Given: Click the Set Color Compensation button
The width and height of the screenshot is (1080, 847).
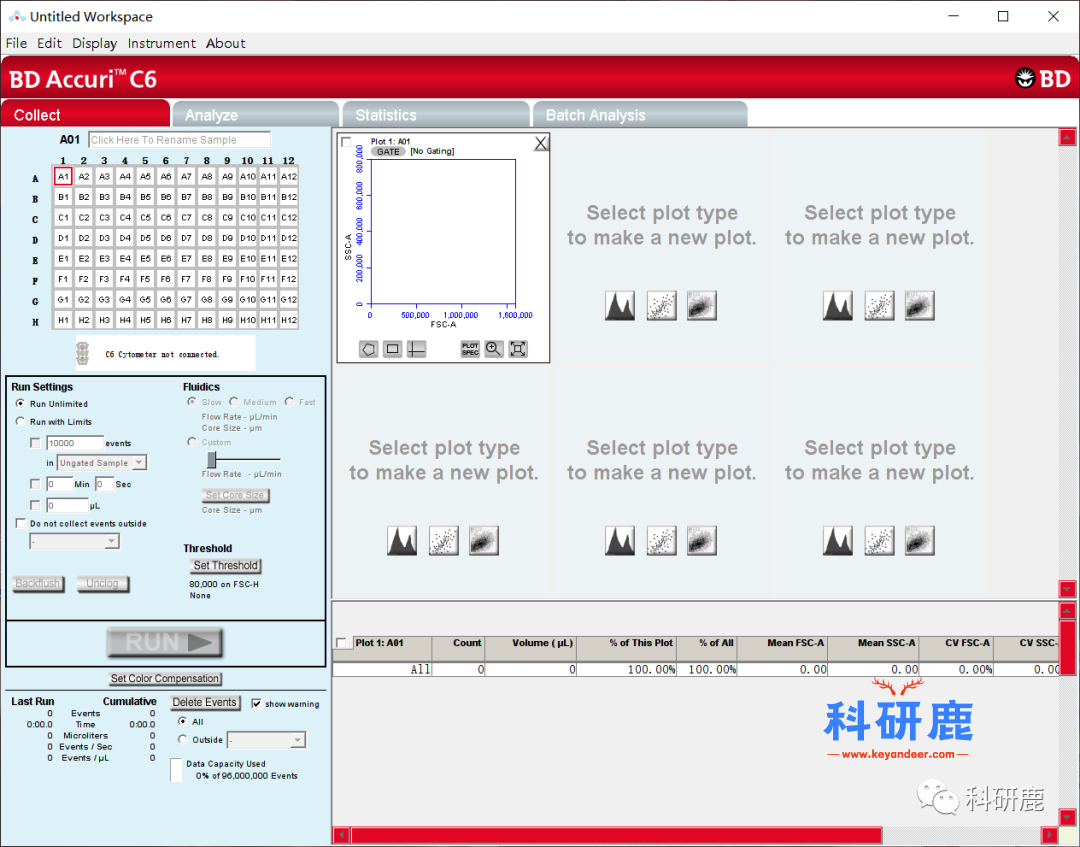Looking at the screenshot, I should pos(166,679).
